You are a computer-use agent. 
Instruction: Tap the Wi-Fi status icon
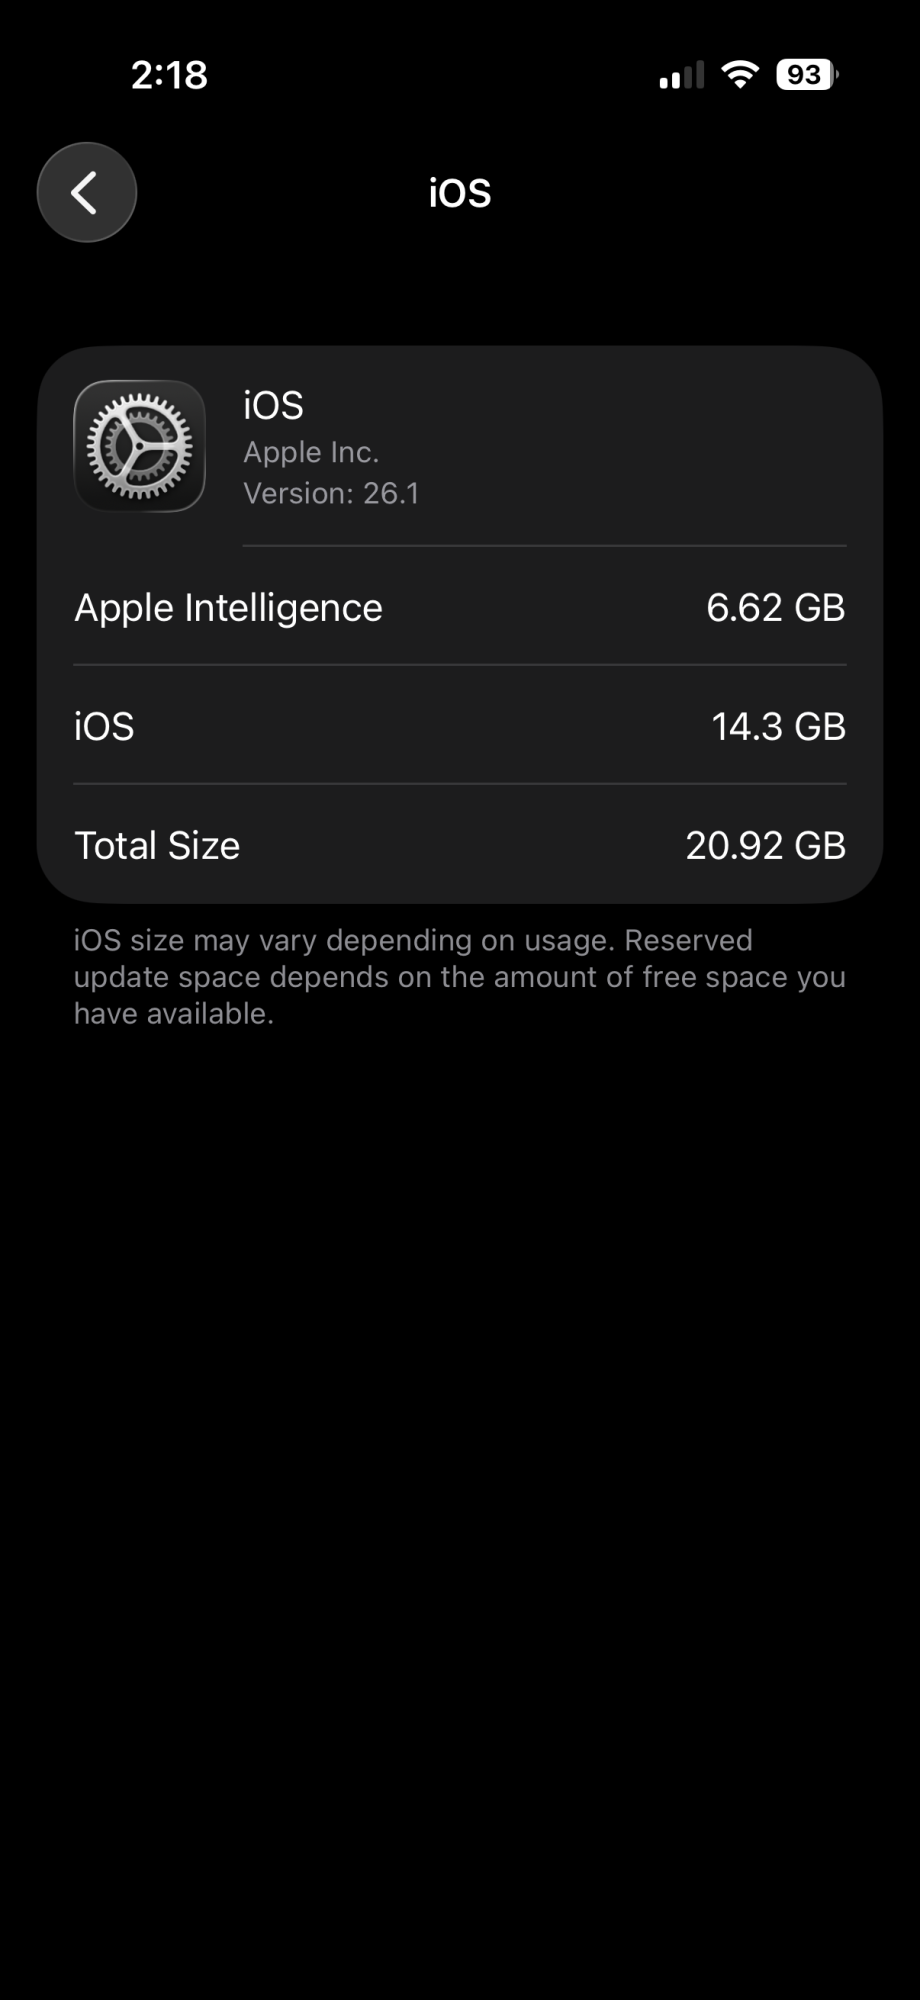(740, 74)
